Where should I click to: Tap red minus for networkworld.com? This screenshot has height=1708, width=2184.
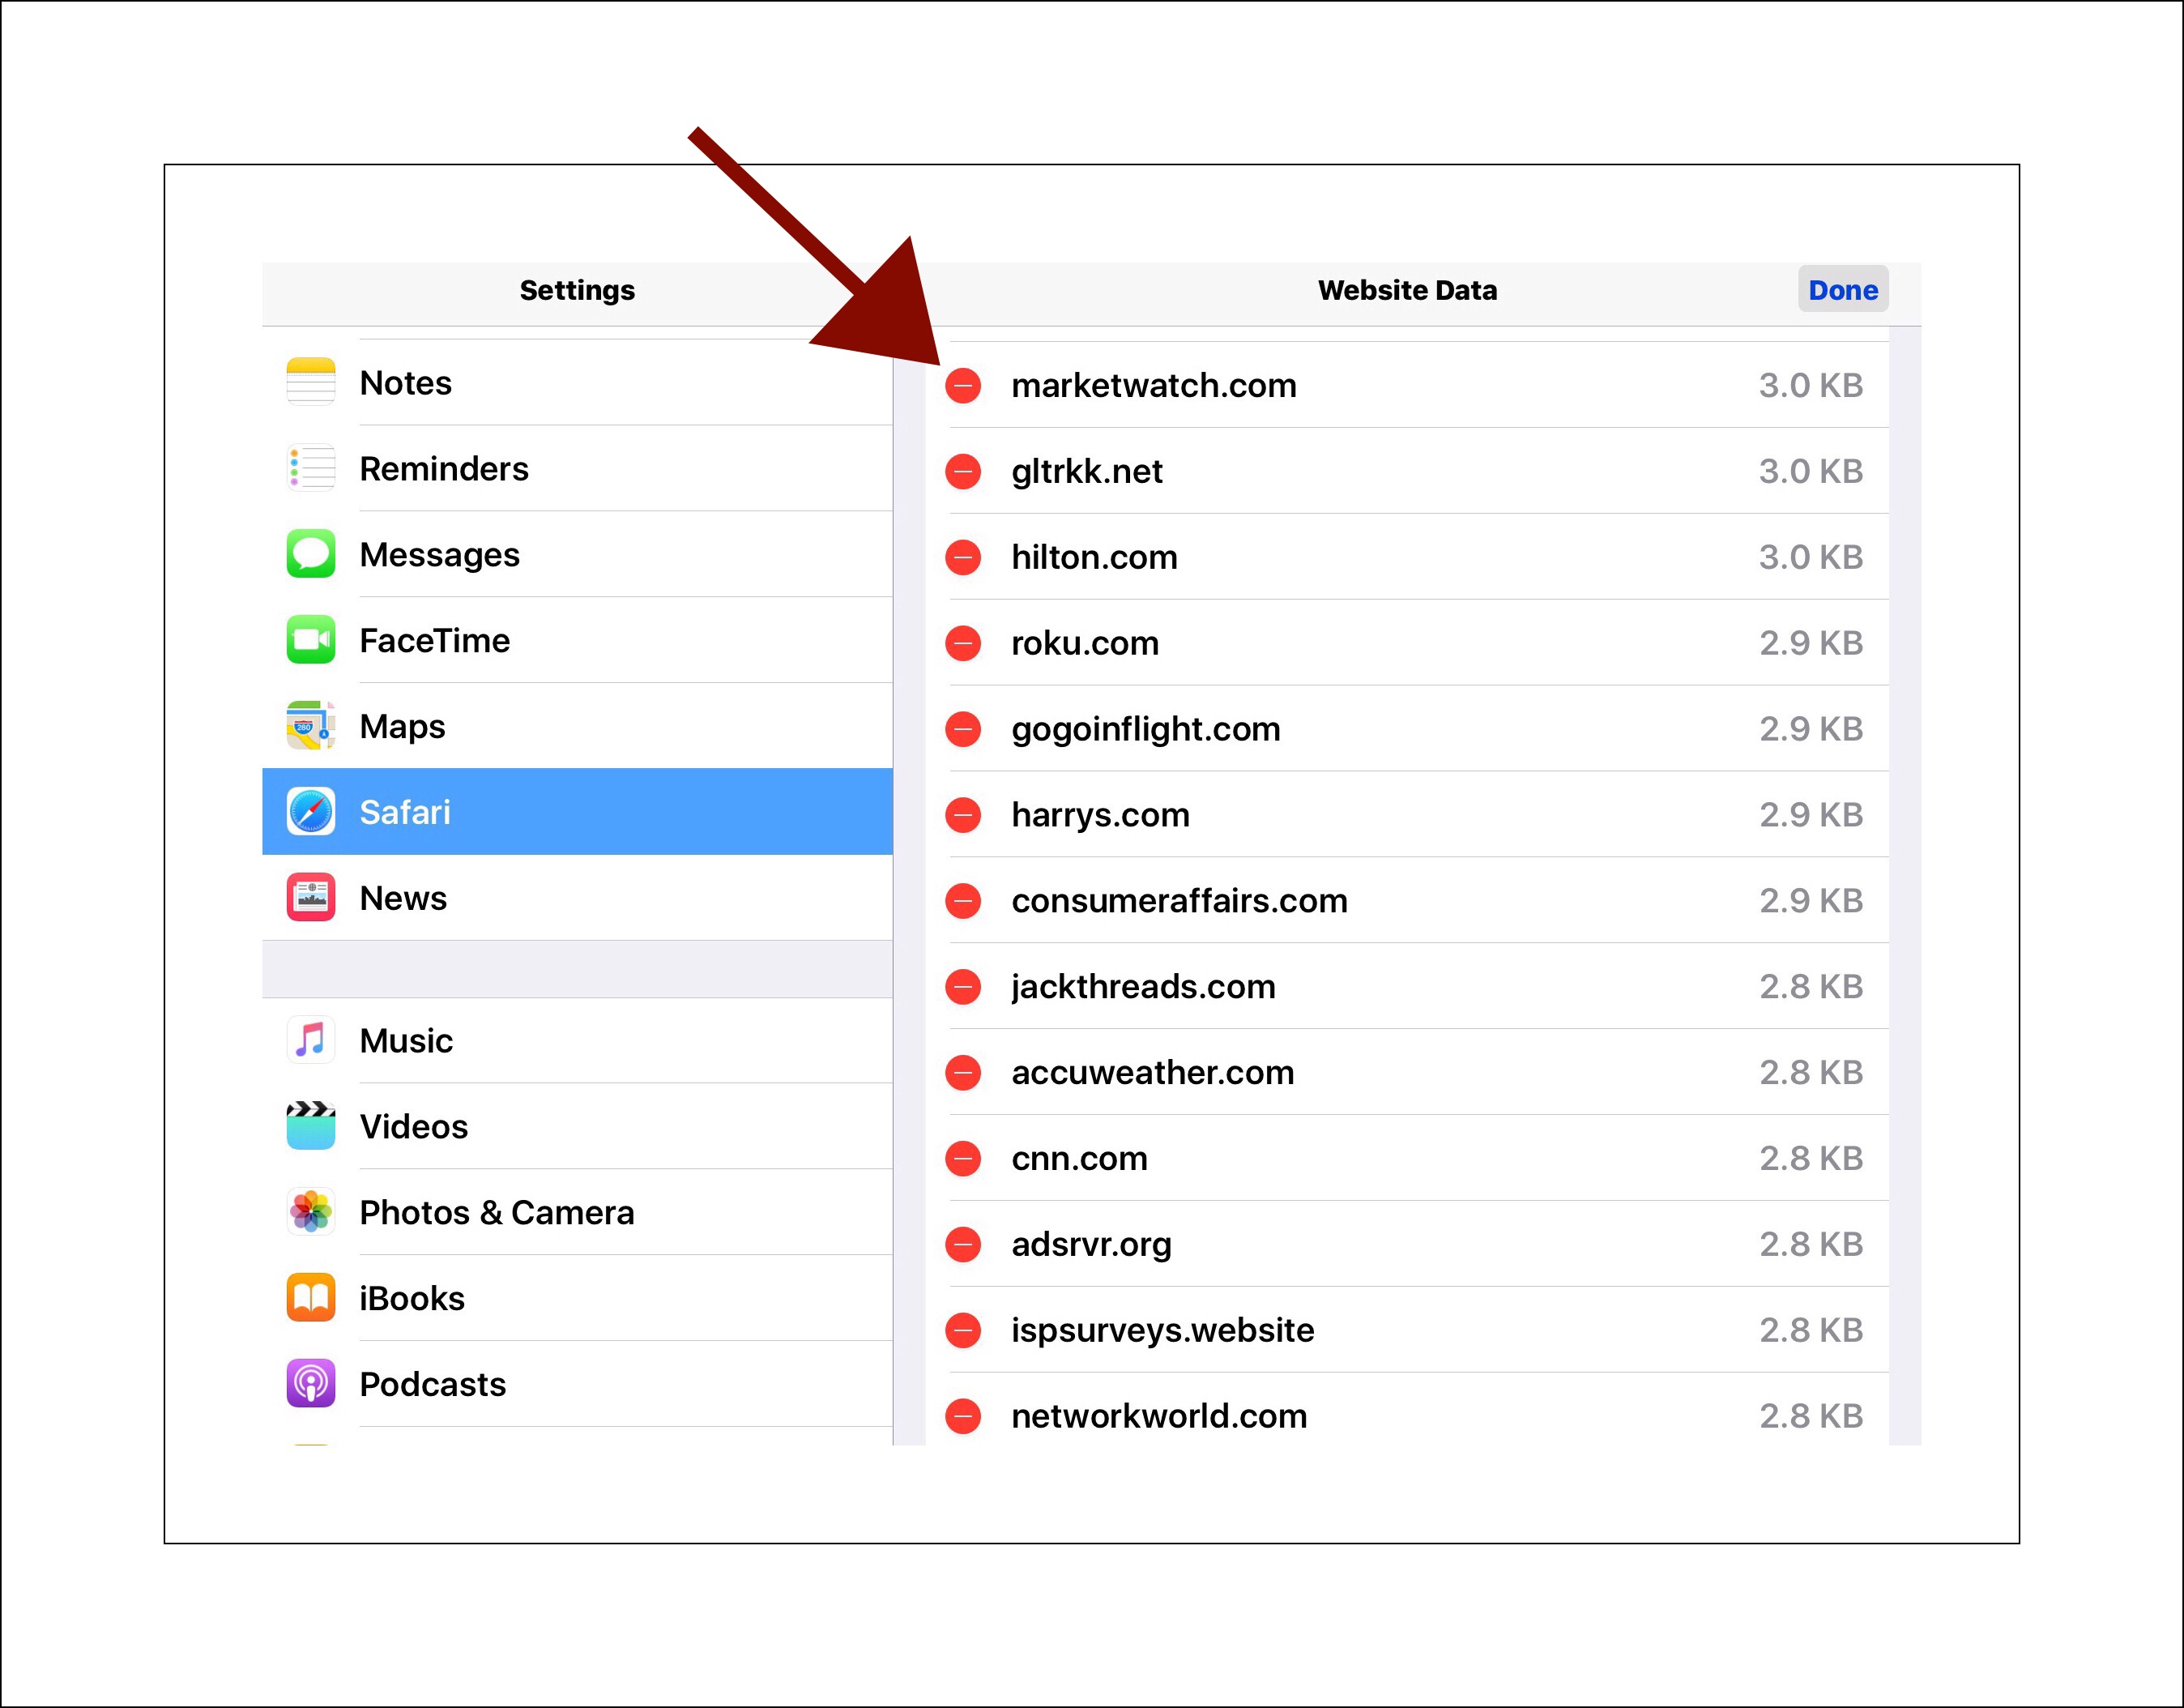coord(963,1416)
